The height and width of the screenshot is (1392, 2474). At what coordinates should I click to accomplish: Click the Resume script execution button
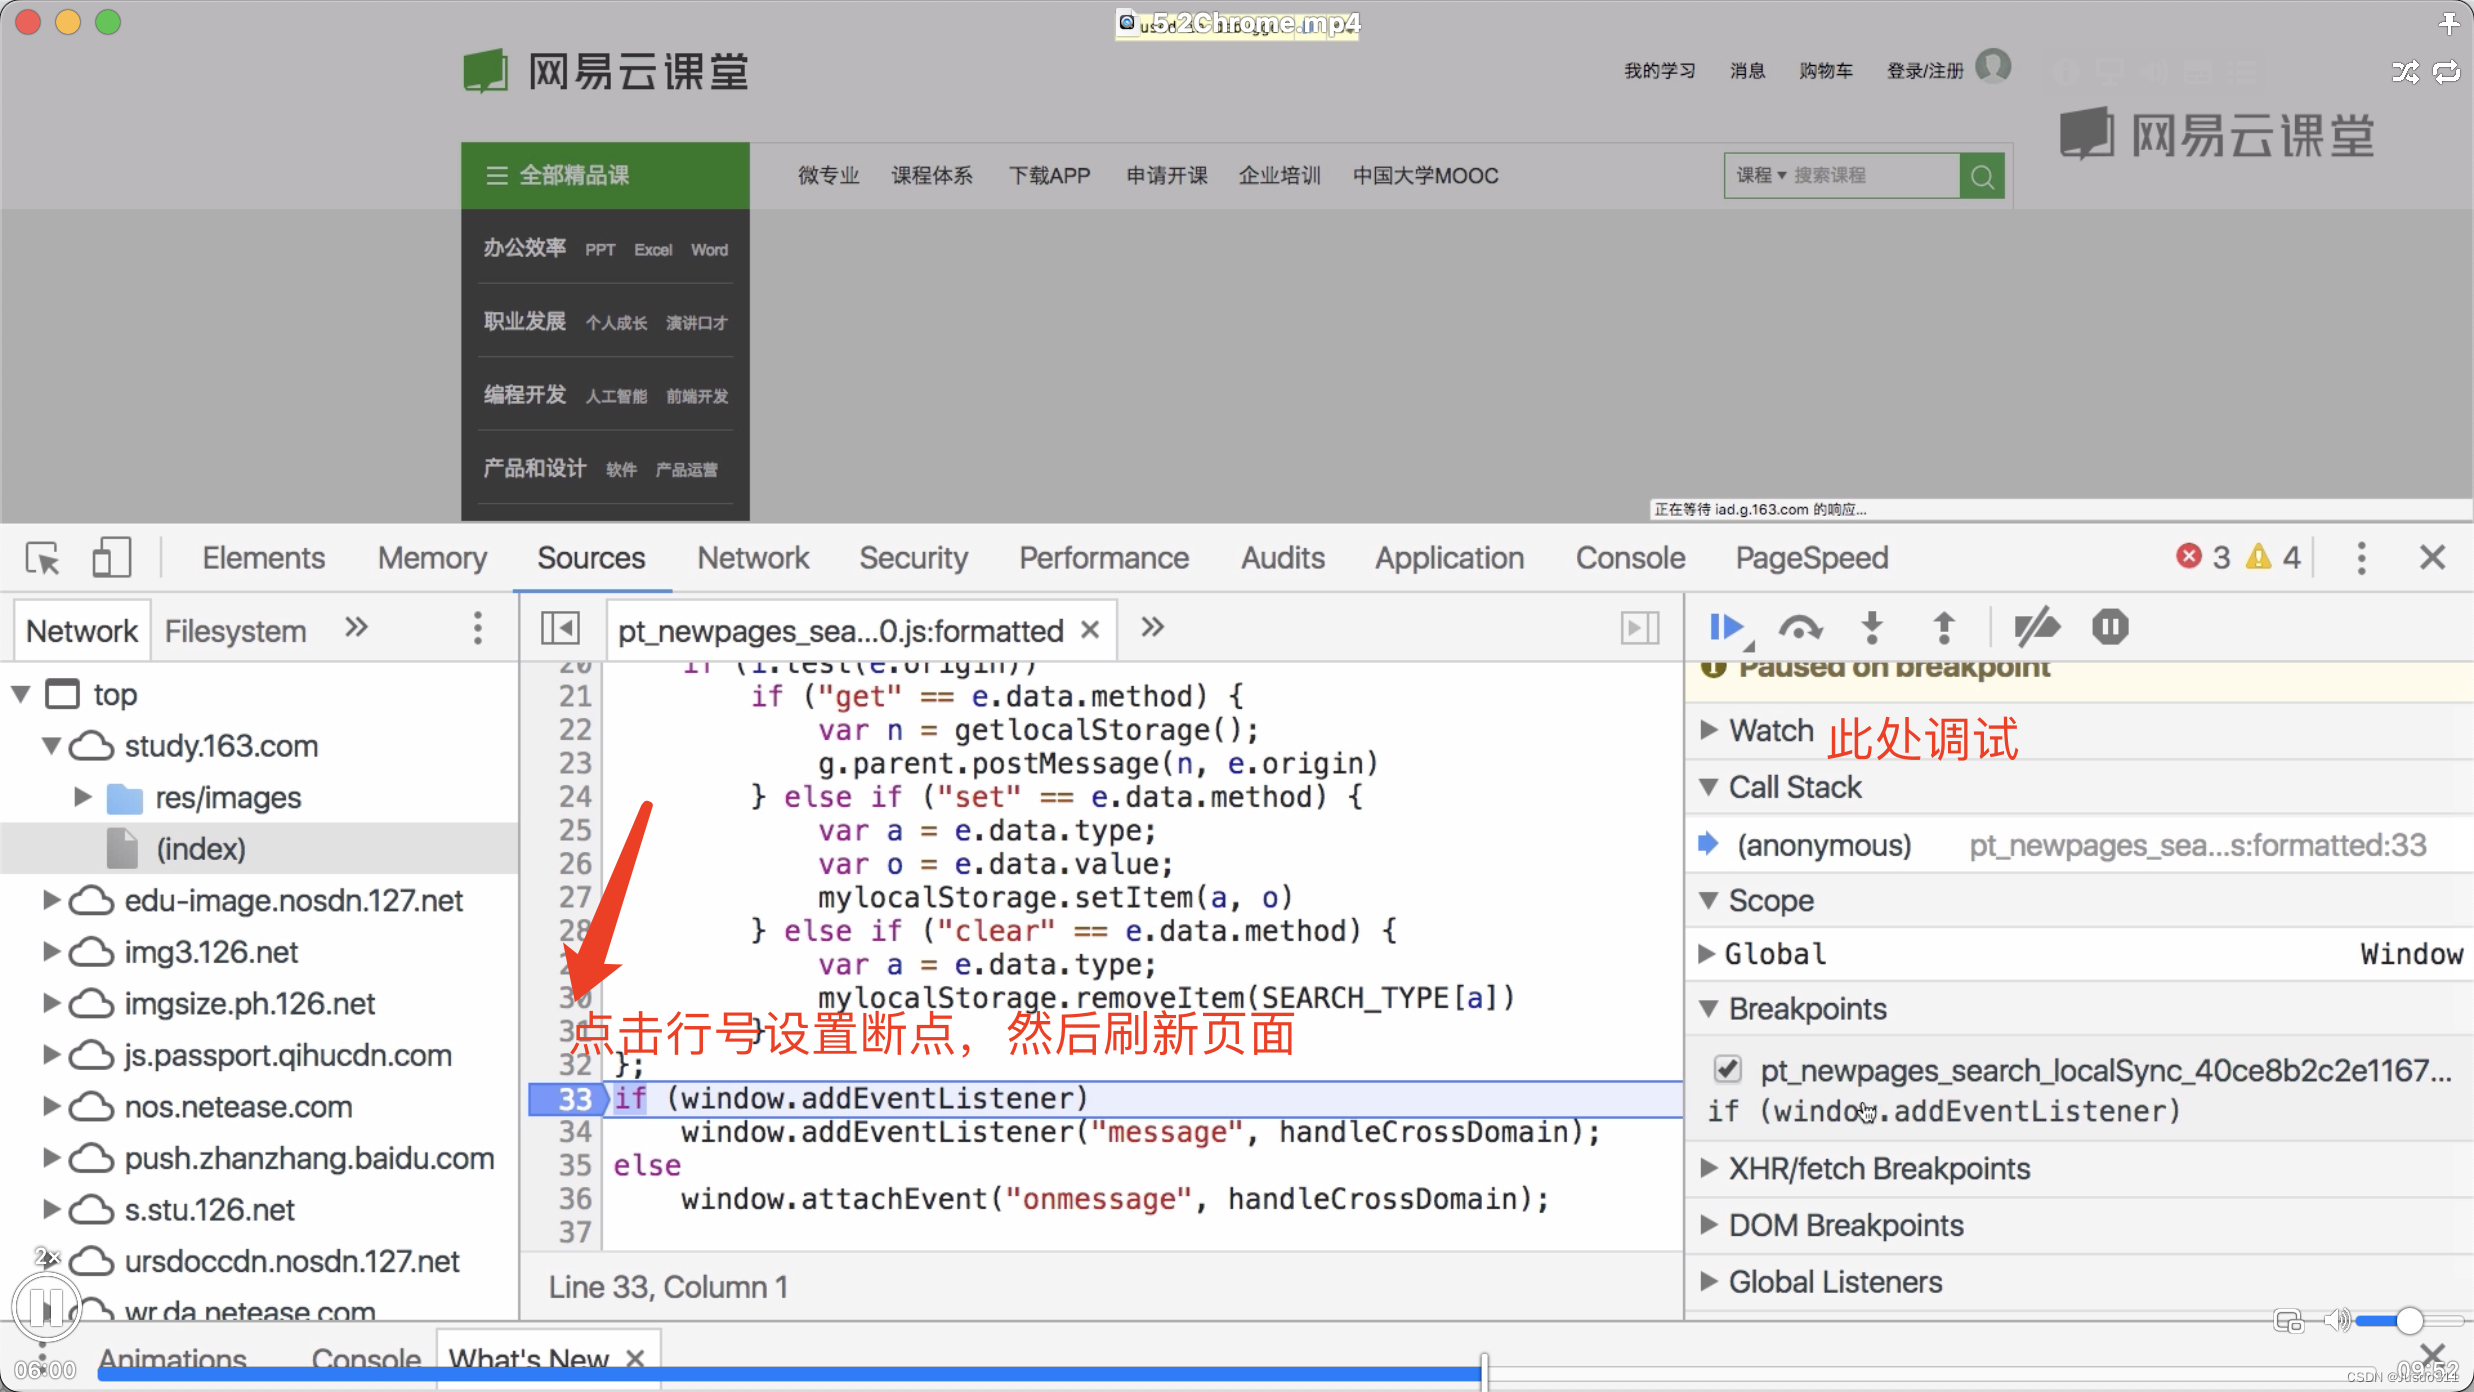pyautogui.click(x=1726, y=628)
